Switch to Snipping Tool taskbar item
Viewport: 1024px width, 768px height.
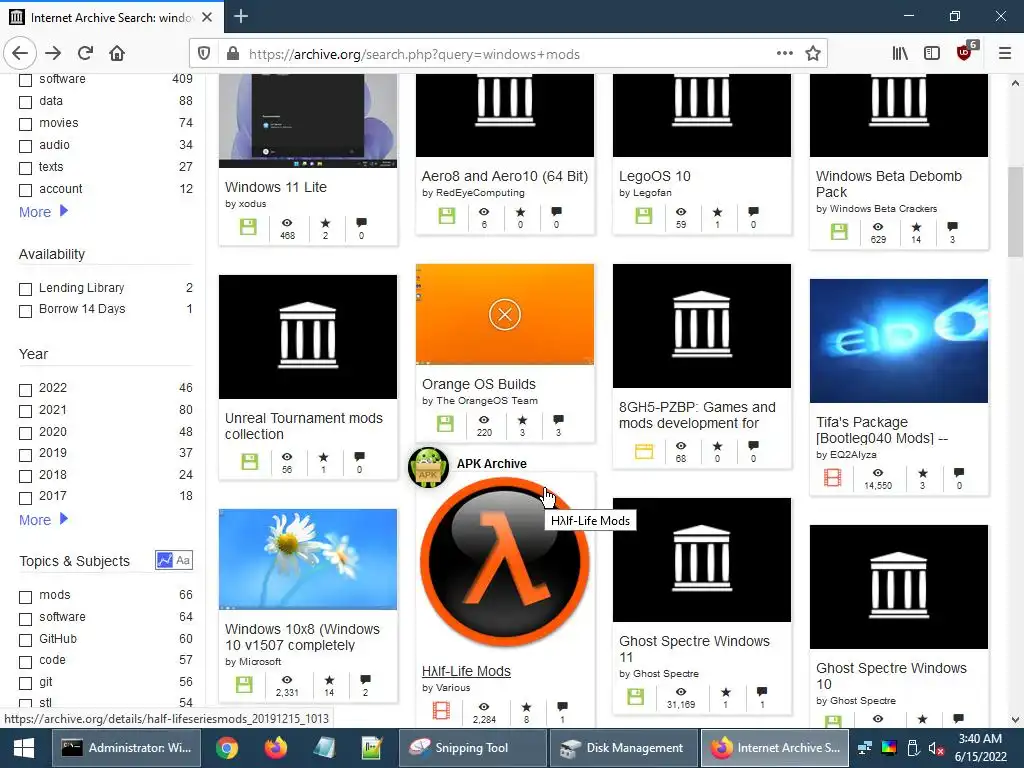pos(472,748)
